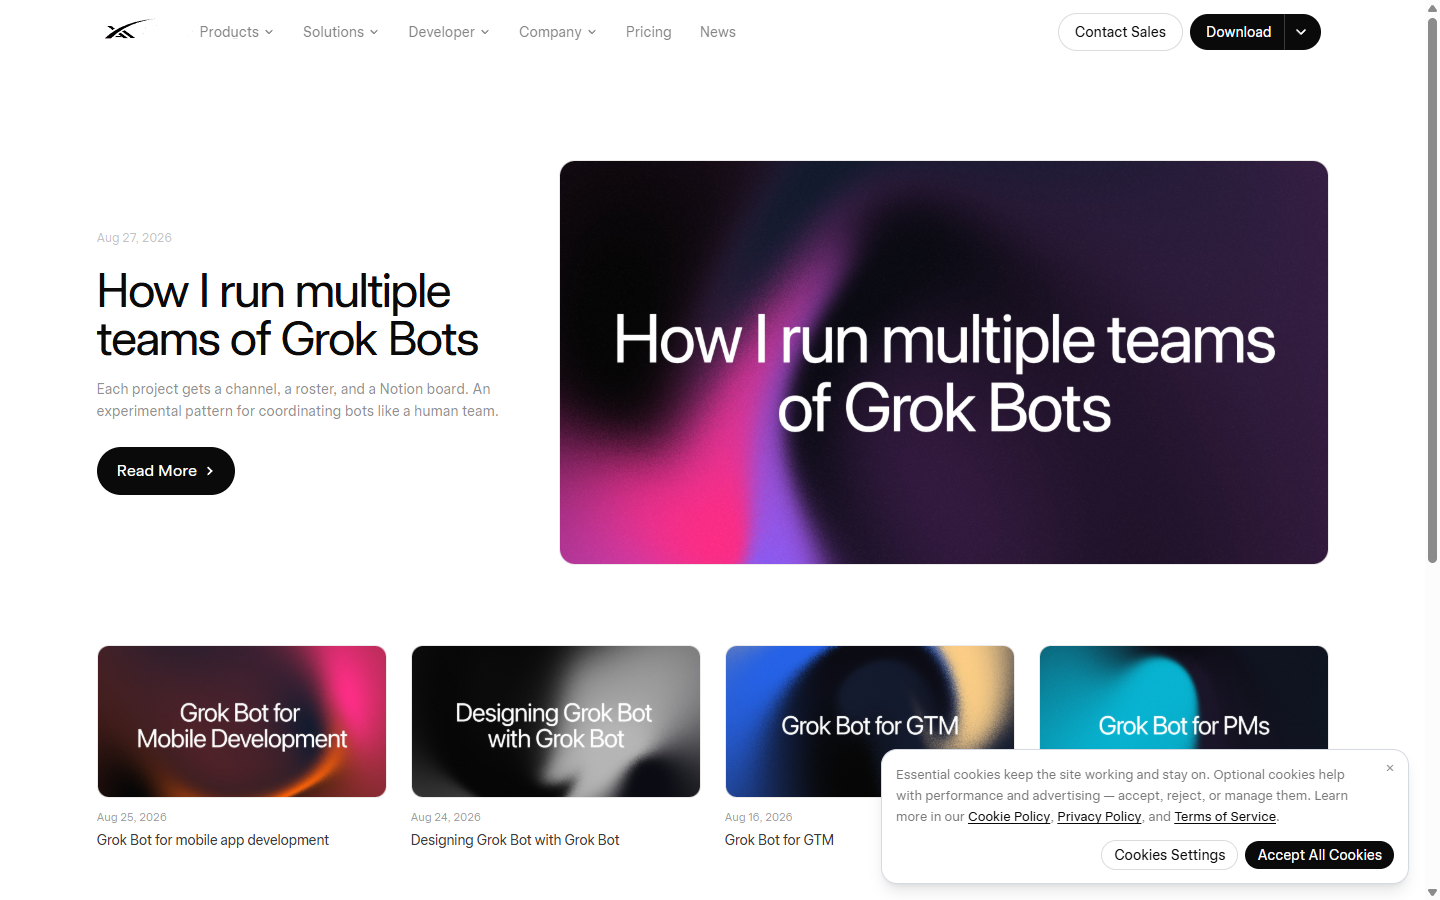1440x900 pixels.
Task: Open the Cookie Policy link
Action: point(1009,817)
